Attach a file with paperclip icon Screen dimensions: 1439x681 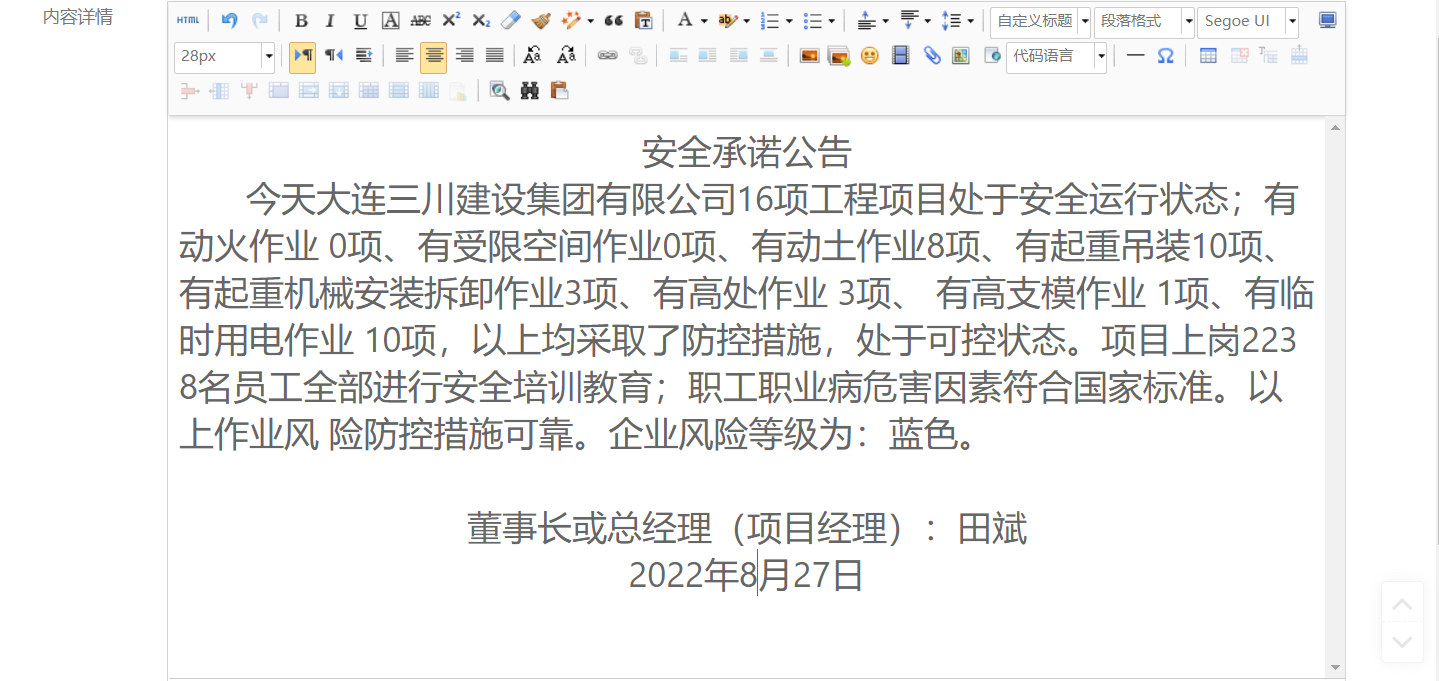point(931,56)
